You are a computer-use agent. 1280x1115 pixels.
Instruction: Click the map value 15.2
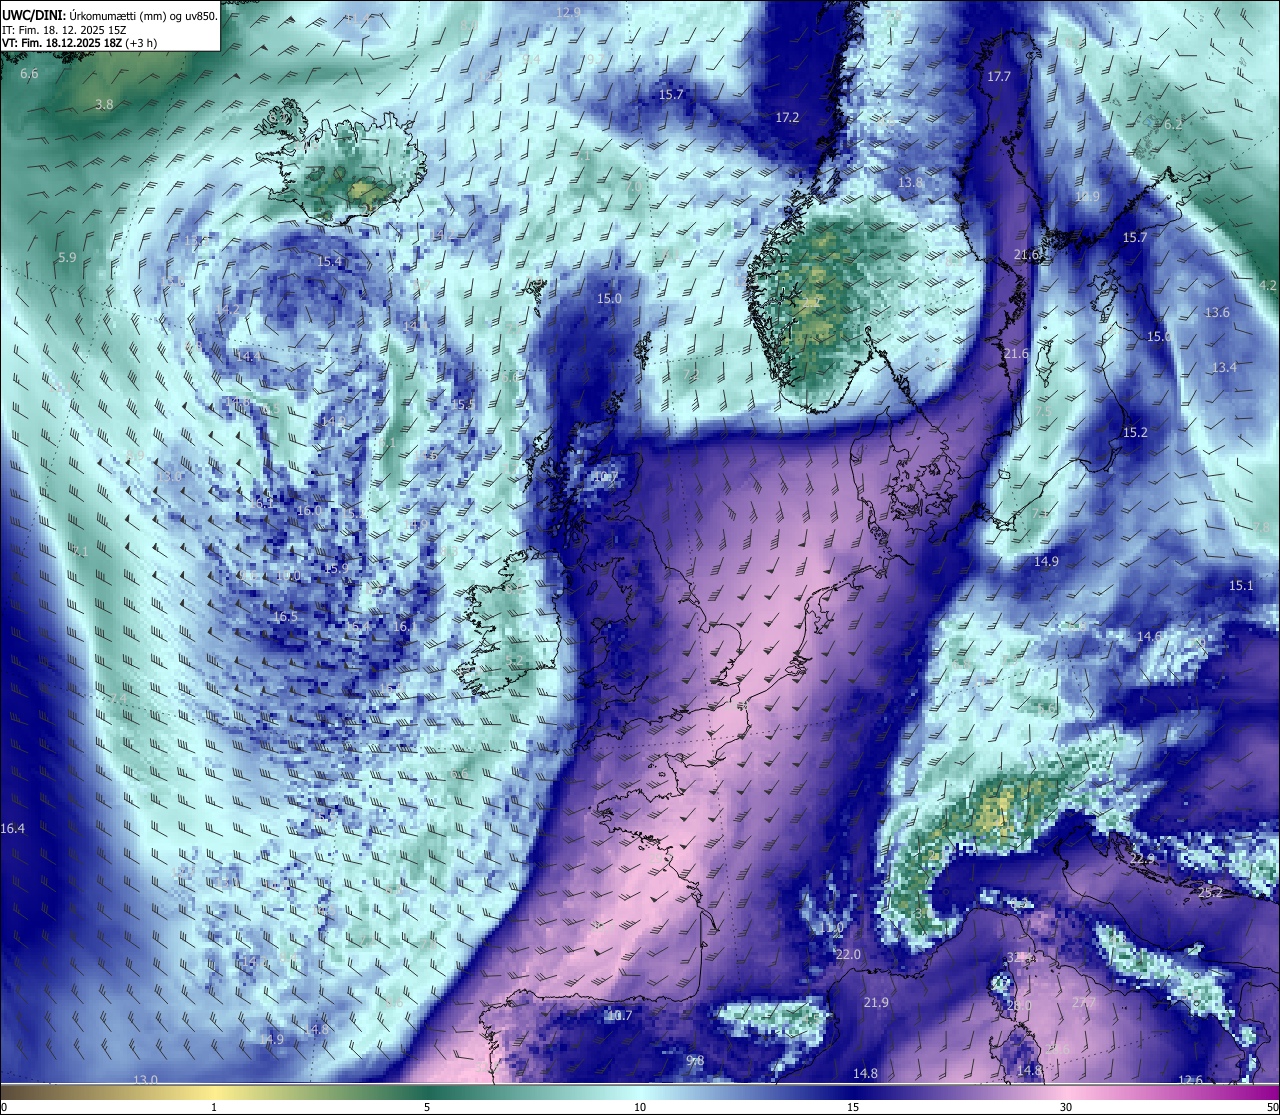coord(1135,432)
